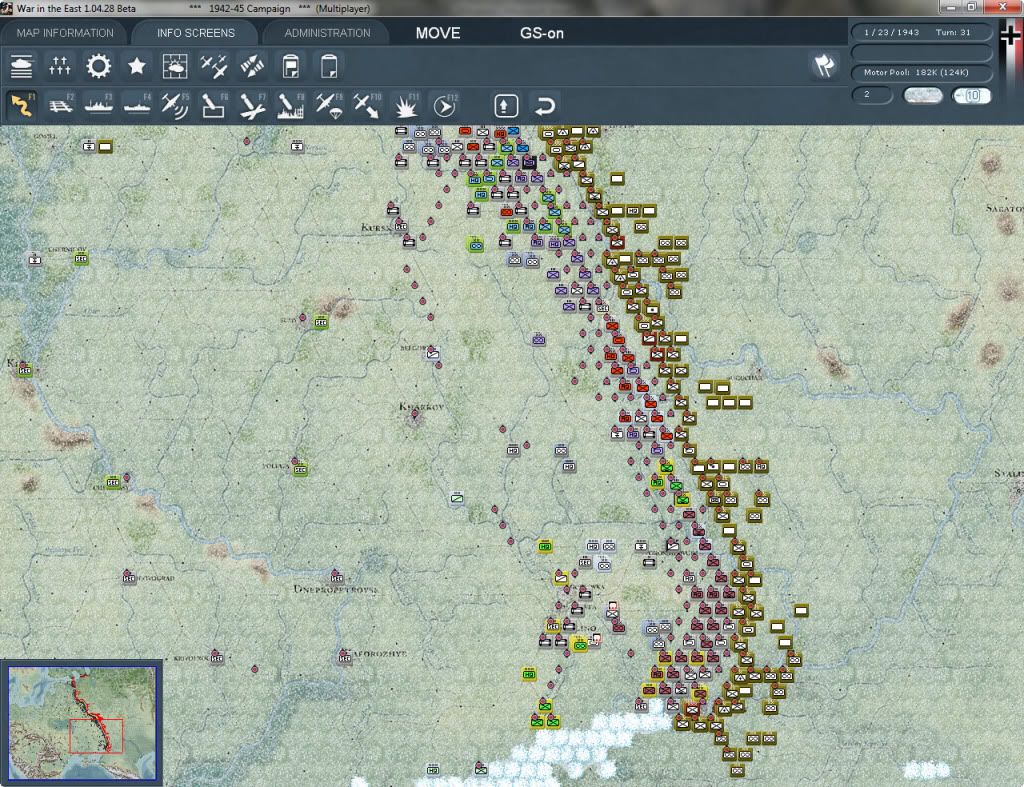
Task: Show the weather grid icon
Action: [x=175, y=67]
